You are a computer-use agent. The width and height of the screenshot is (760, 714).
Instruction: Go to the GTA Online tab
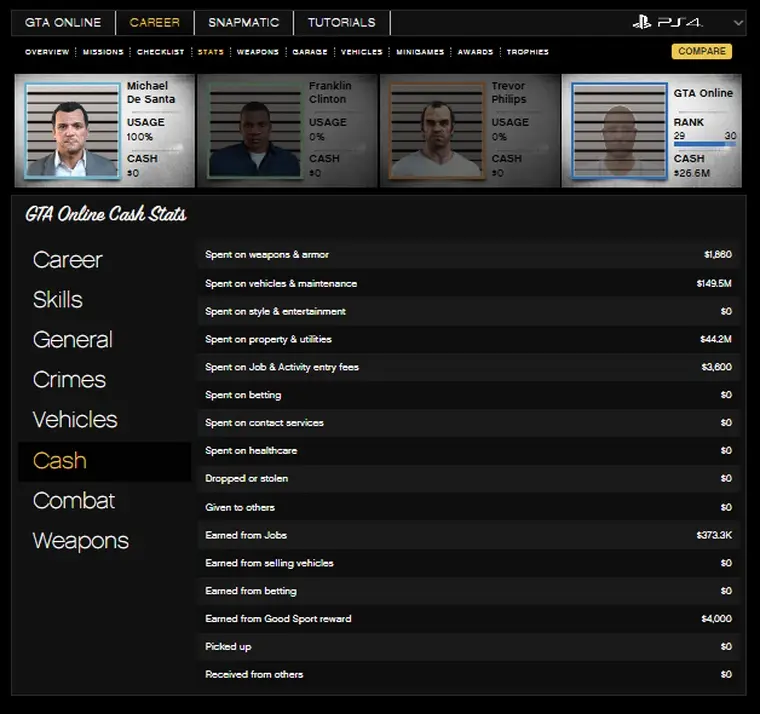point(63,22)
